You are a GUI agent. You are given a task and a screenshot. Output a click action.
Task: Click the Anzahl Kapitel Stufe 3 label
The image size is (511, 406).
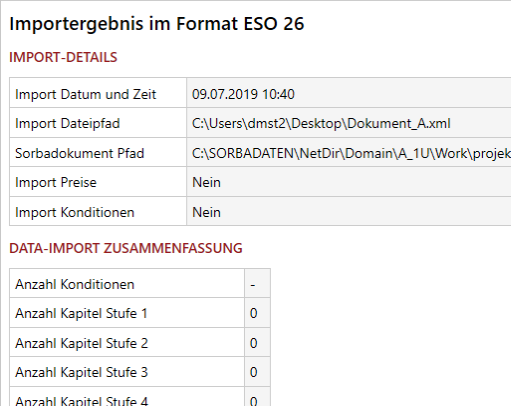click(81, 372)
